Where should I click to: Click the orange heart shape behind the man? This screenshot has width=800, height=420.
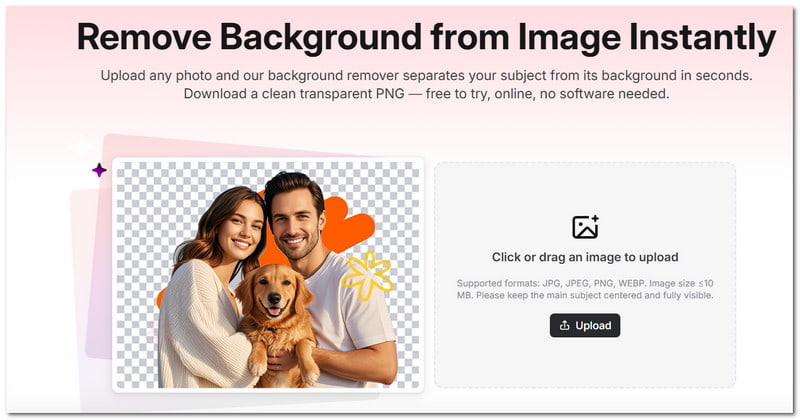347,225
